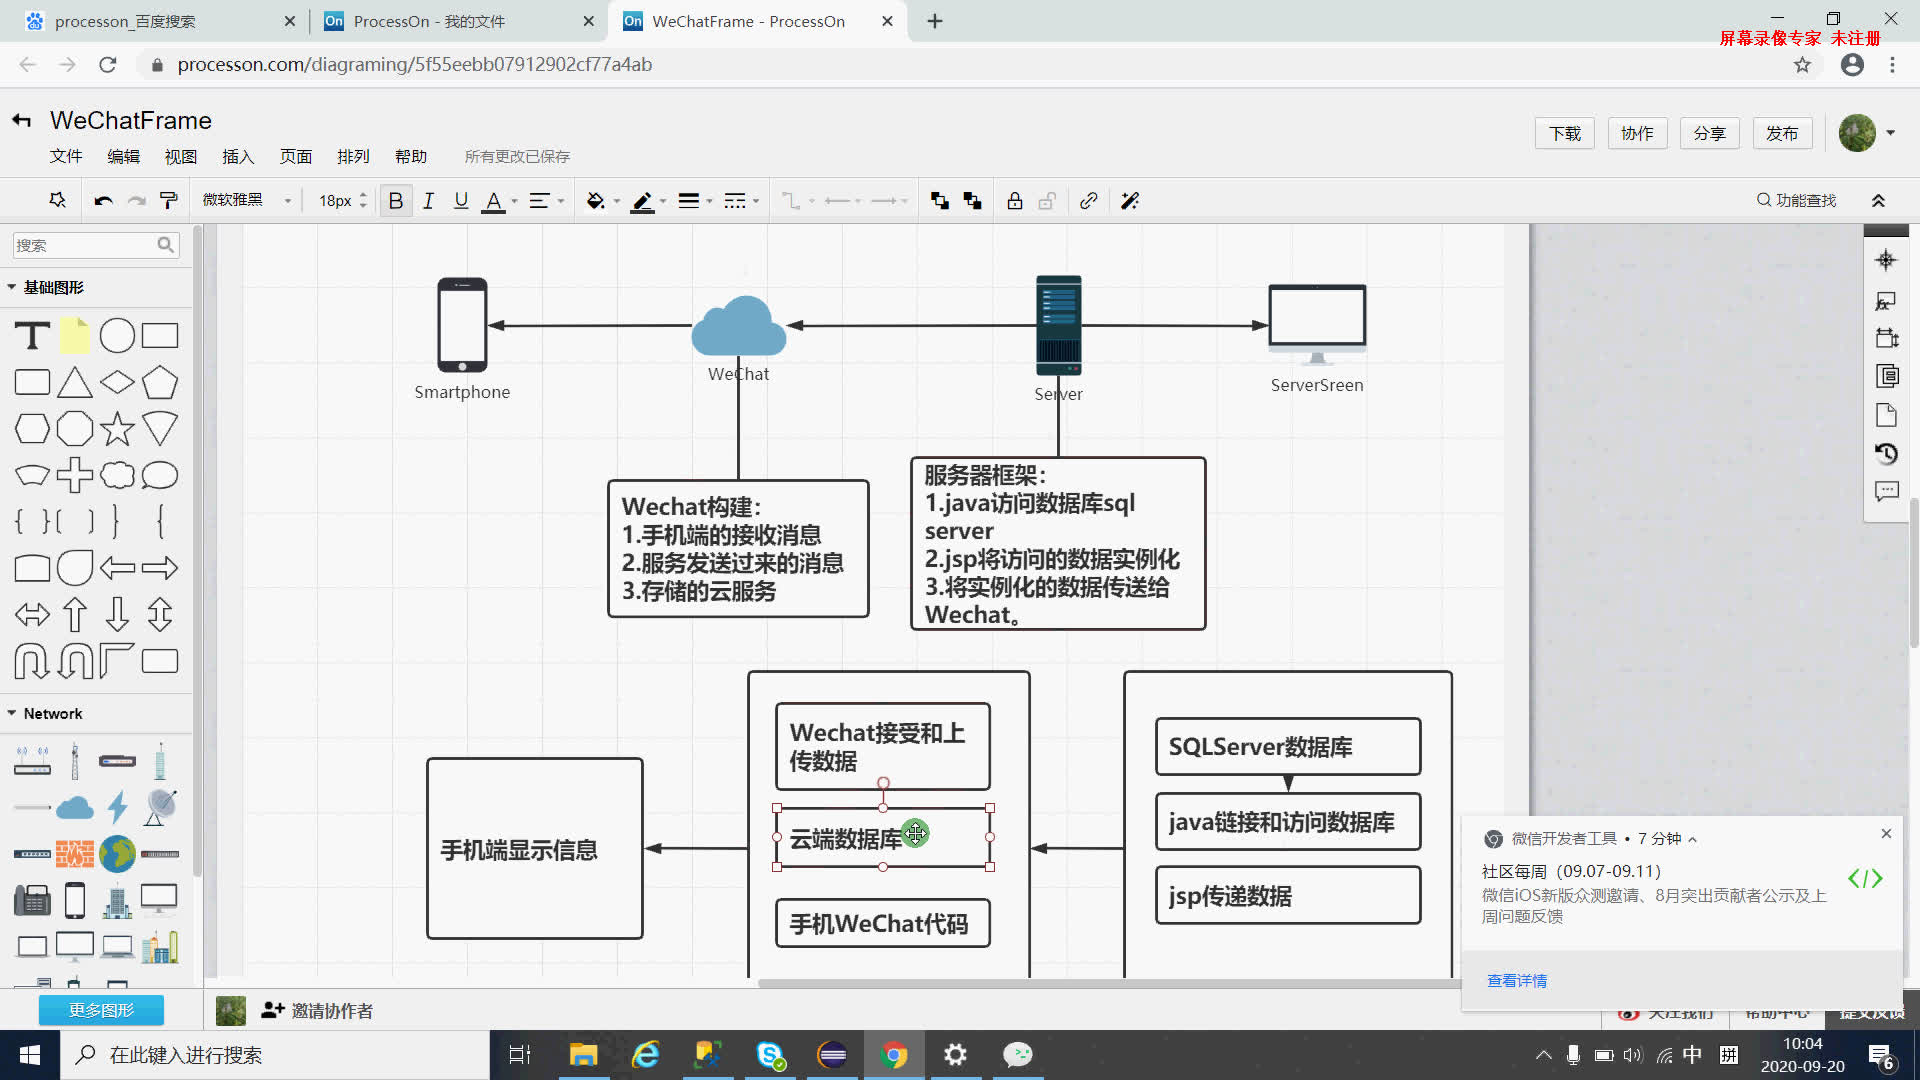This screenshot has height=1080, width=1920.
Task: Select the circle shape
Action: click(x=117, y=336)
